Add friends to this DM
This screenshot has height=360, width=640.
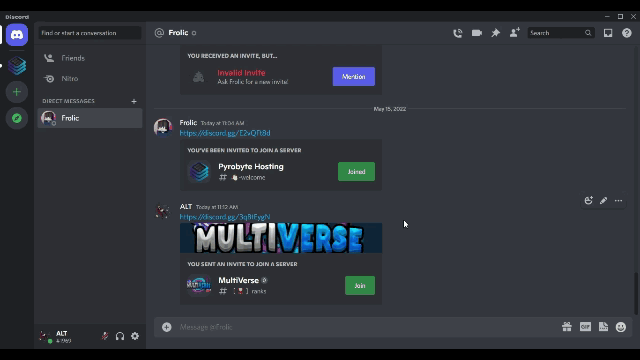pyautogui.click(x=515, y=33)
